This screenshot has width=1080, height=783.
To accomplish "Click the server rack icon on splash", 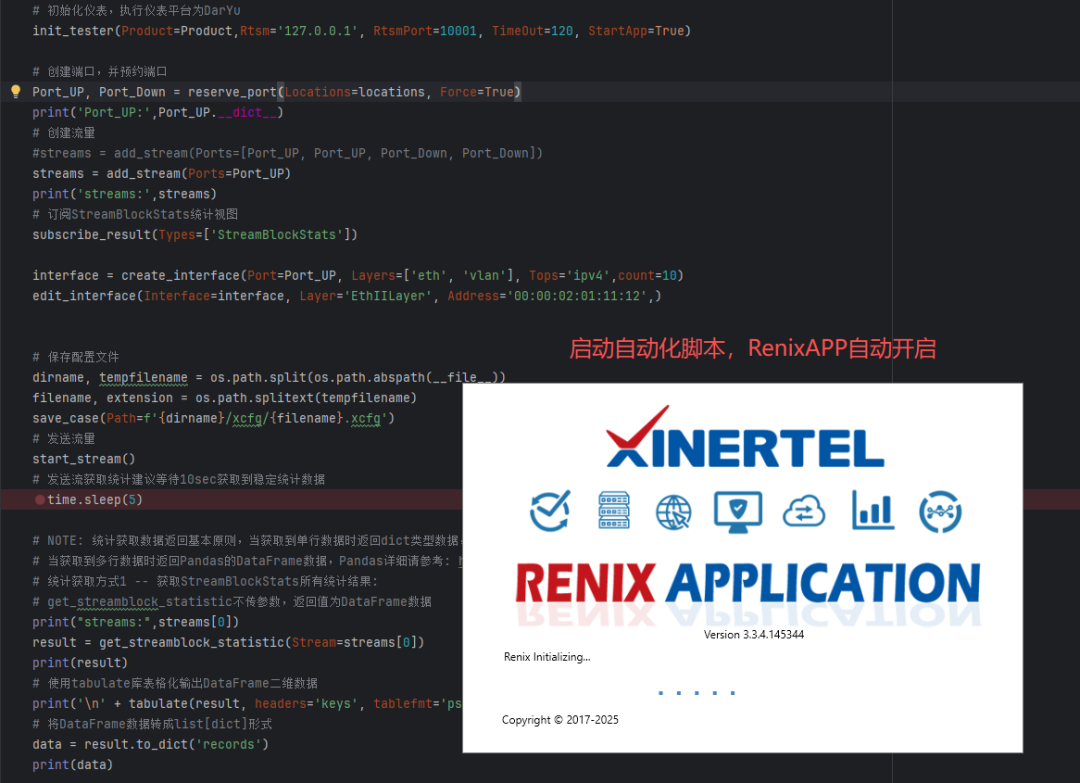I will click(610, 511).
